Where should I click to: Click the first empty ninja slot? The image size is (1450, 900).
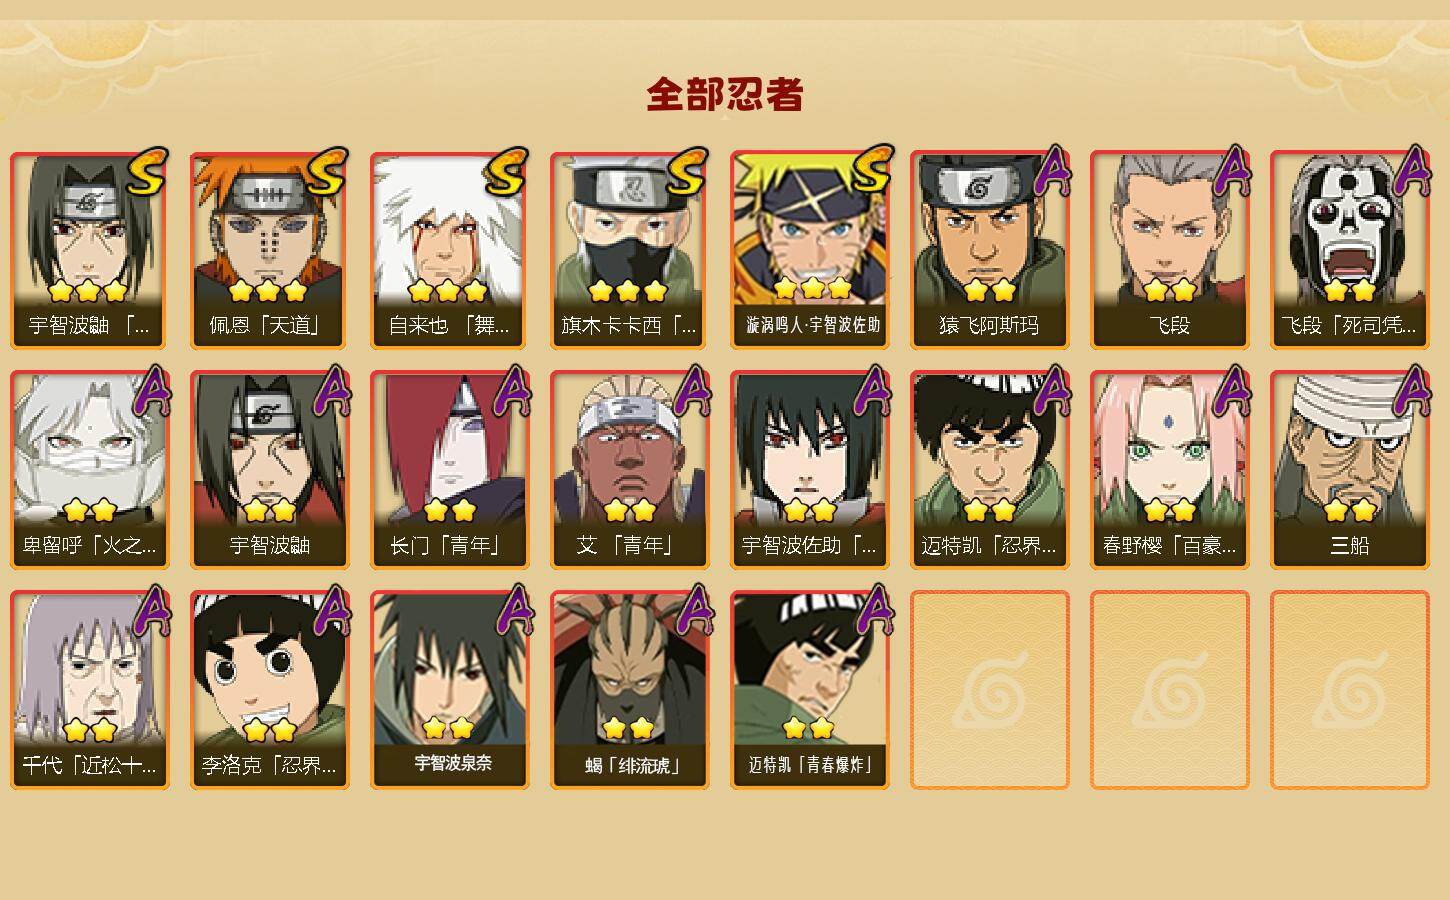coord(989,690)
